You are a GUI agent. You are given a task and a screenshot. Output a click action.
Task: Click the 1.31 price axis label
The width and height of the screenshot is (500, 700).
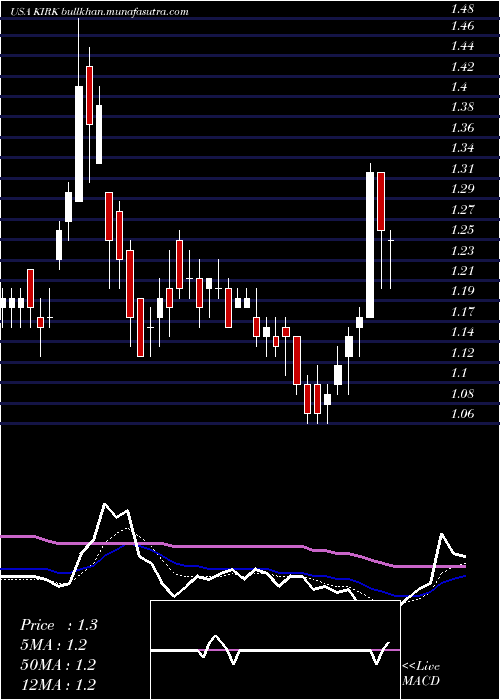(462, 169)
